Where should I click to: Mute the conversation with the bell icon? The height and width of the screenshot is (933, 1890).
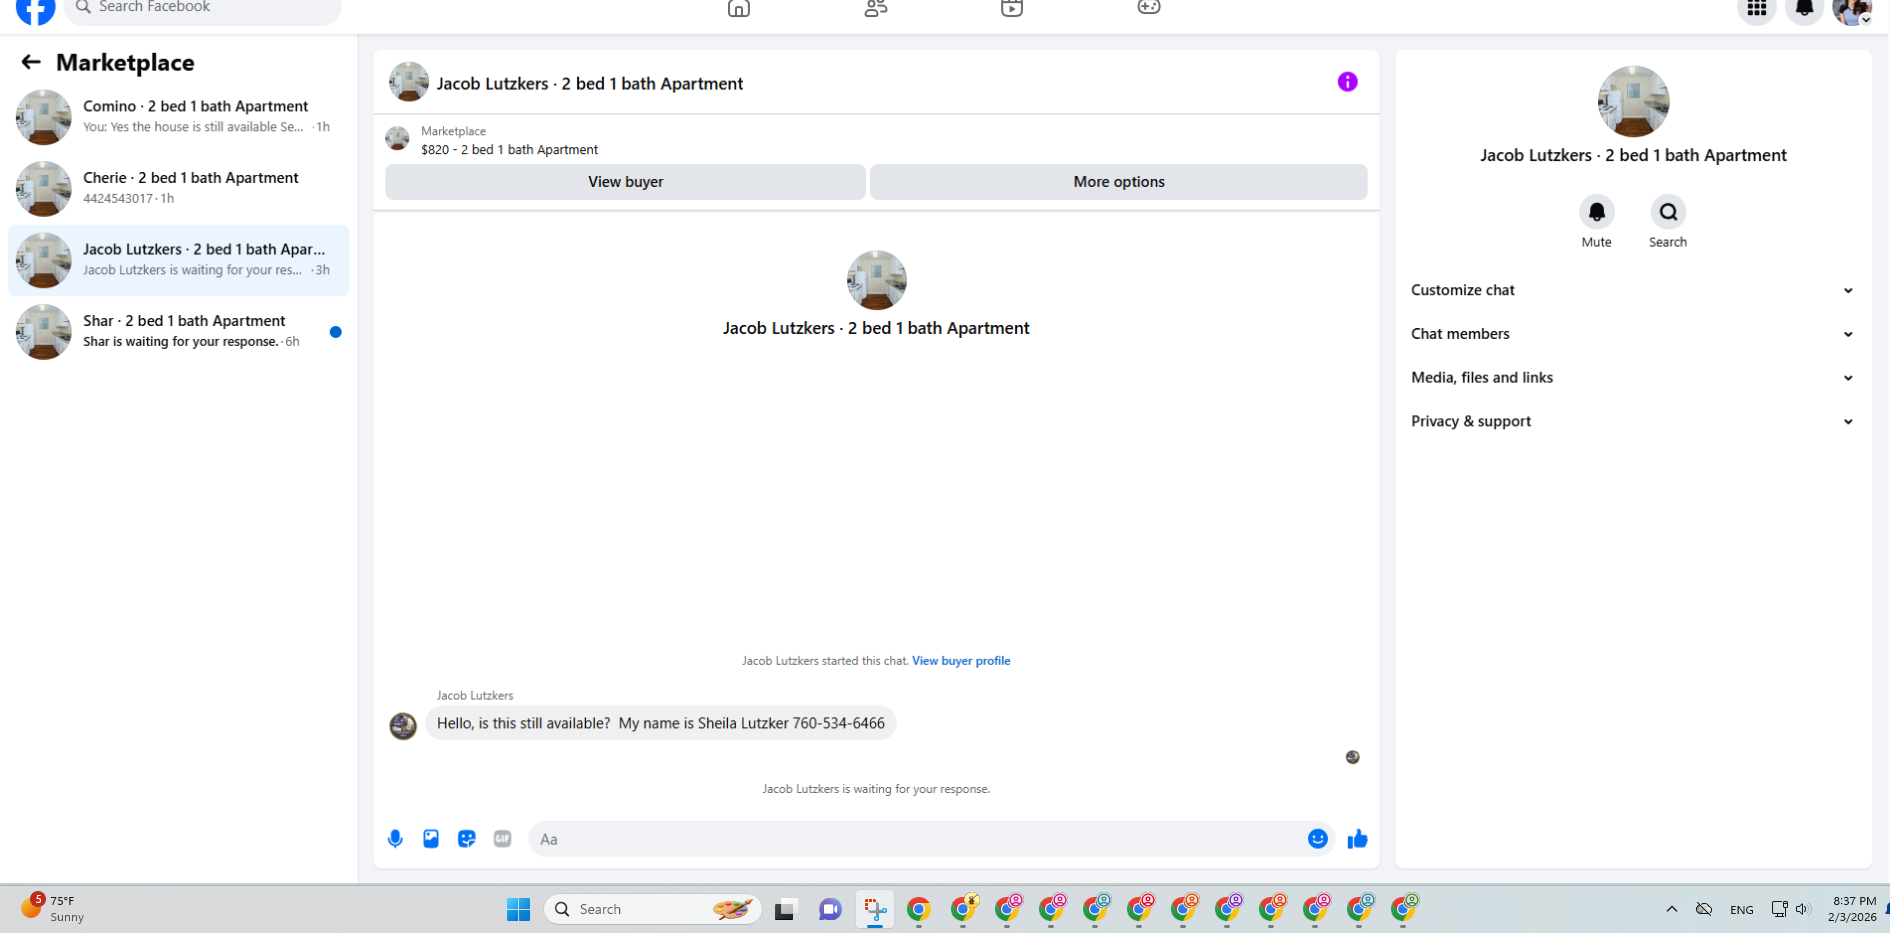pos(1596,212)
